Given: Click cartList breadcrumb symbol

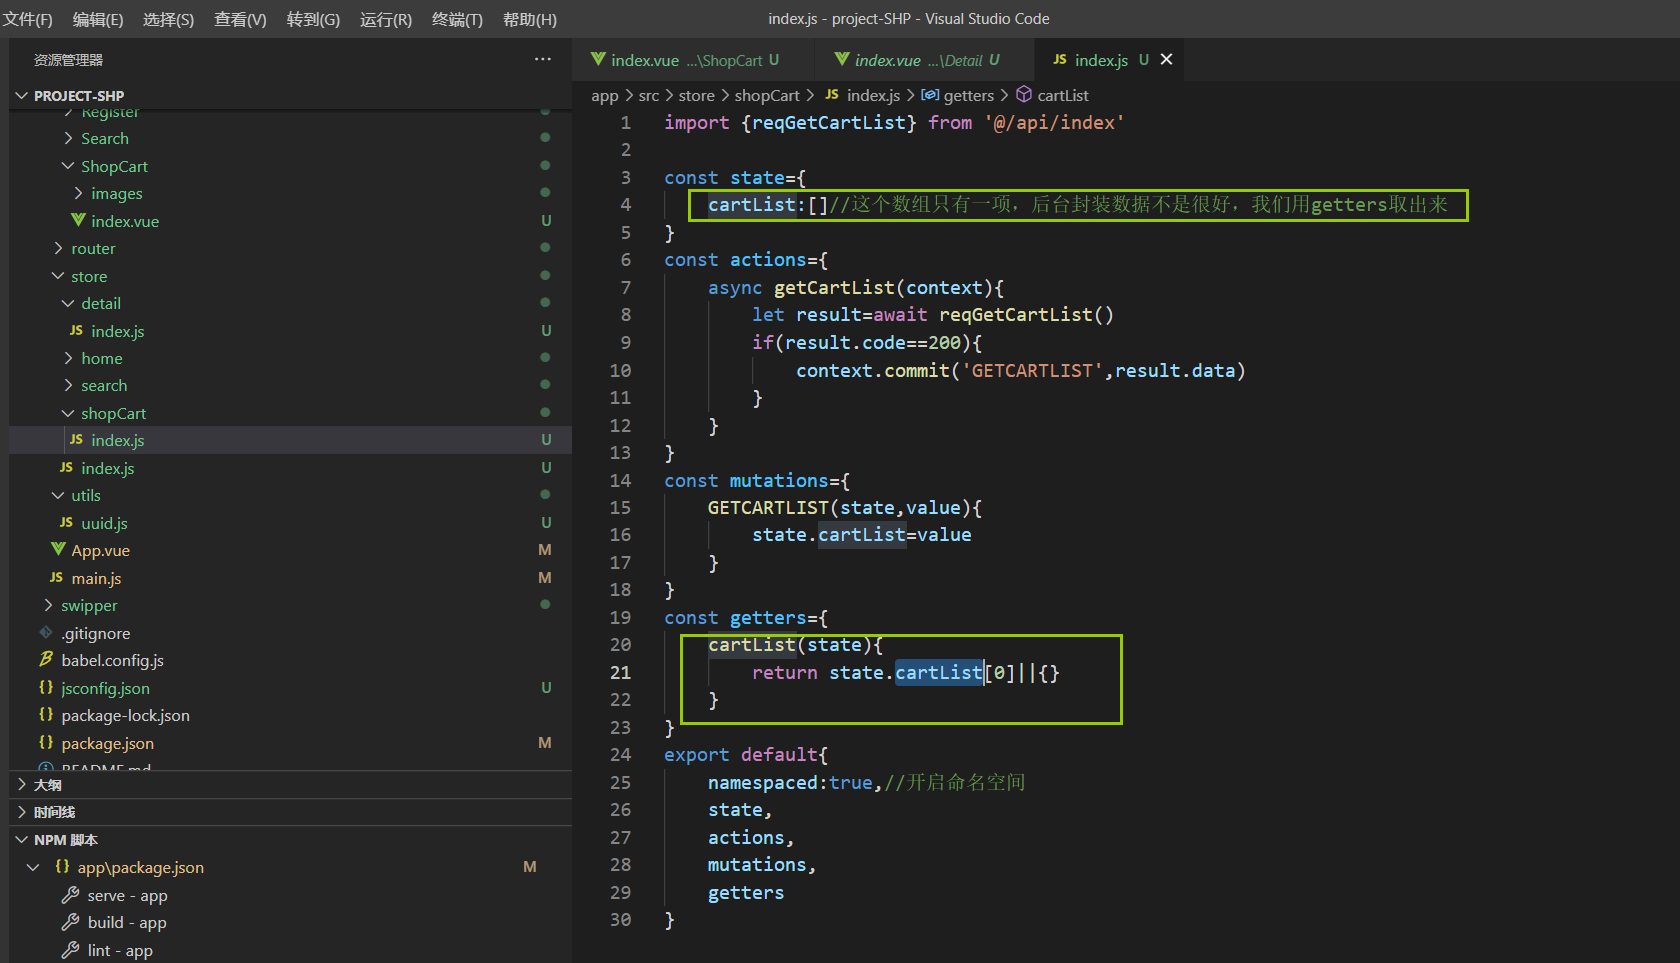Looking at the screenshot, I should [x=1063, y=96].
